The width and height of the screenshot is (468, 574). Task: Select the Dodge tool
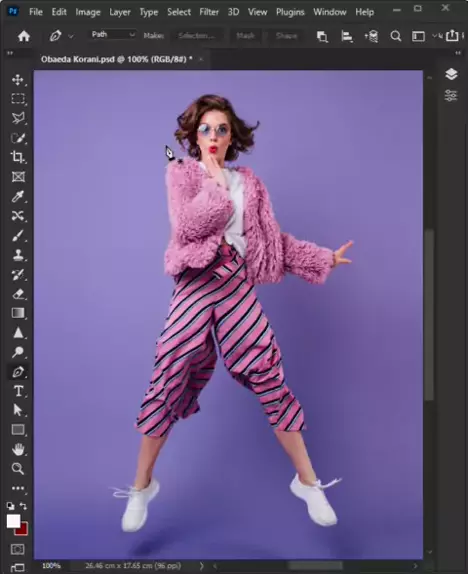18,352
